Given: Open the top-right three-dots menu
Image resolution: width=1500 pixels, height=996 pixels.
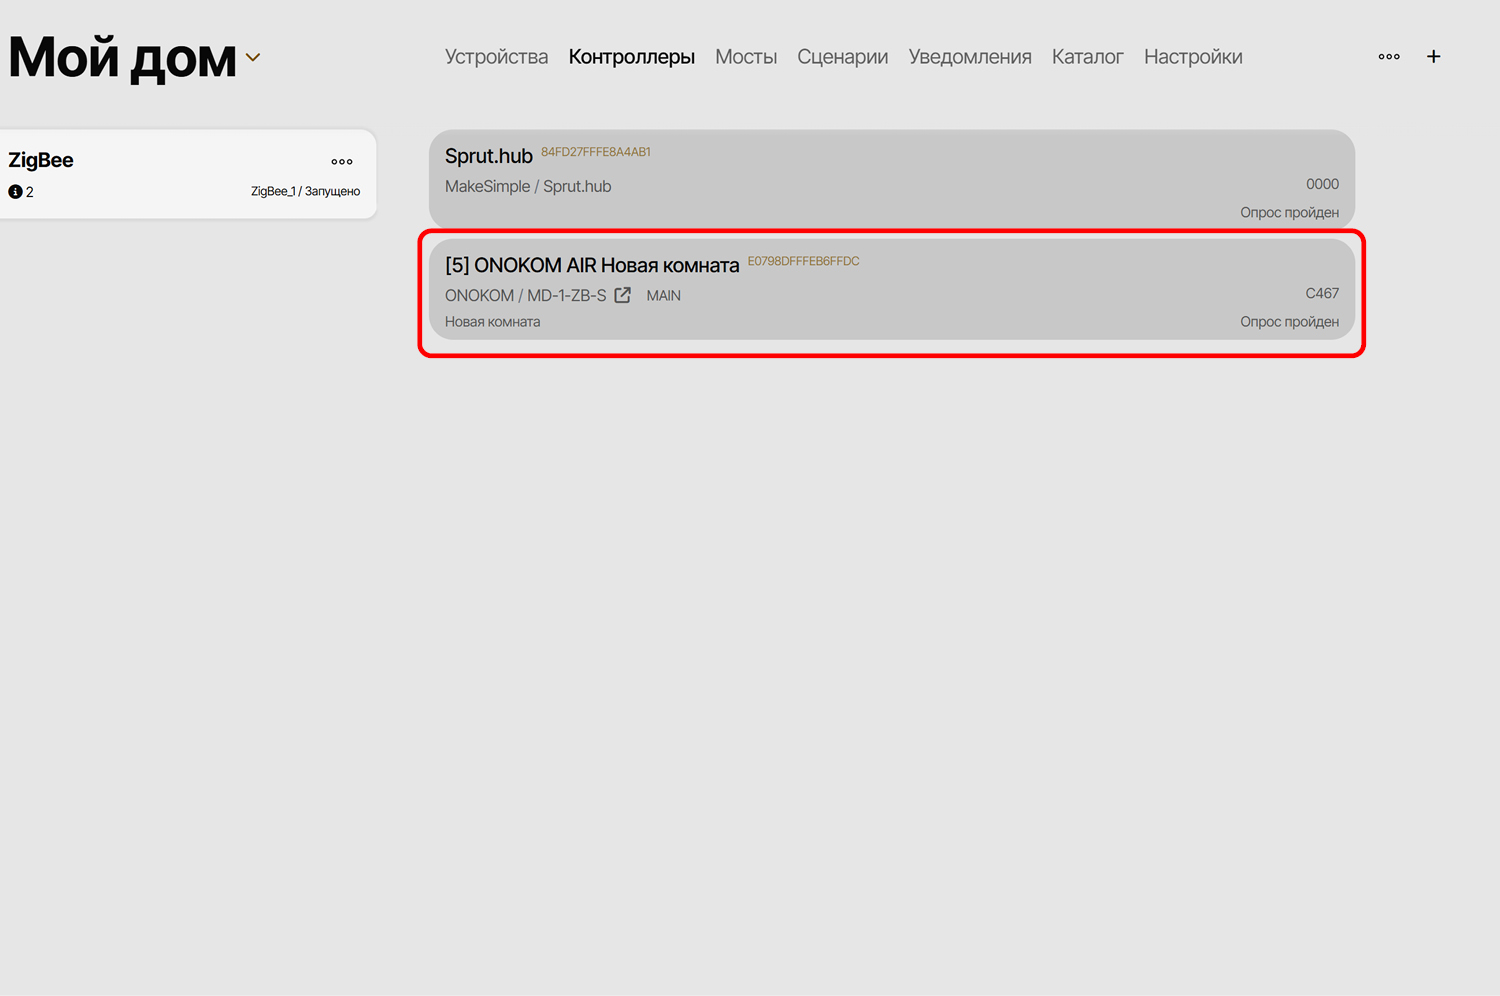Looking at the screenshot, I should pos(1389,57).
